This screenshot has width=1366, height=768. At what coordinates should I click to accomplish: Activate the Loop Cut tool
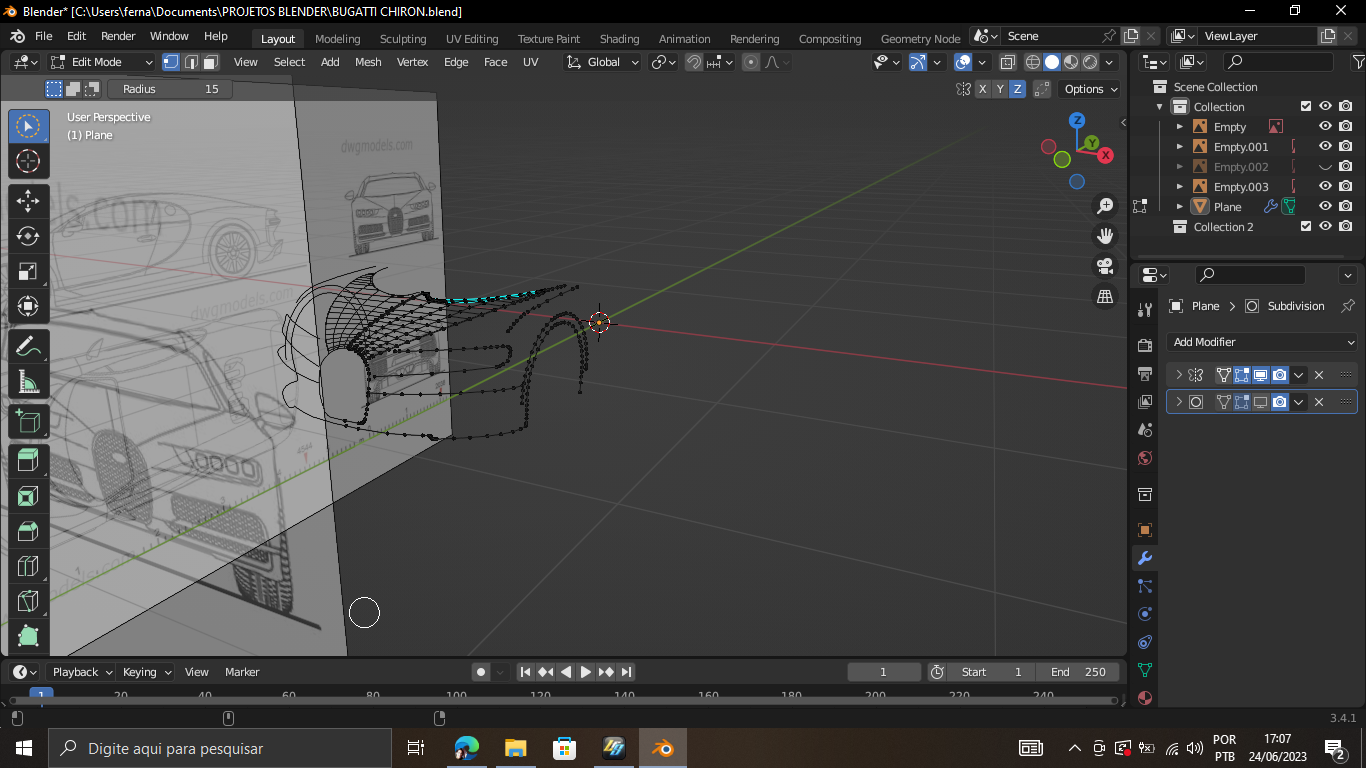[28, 566]
